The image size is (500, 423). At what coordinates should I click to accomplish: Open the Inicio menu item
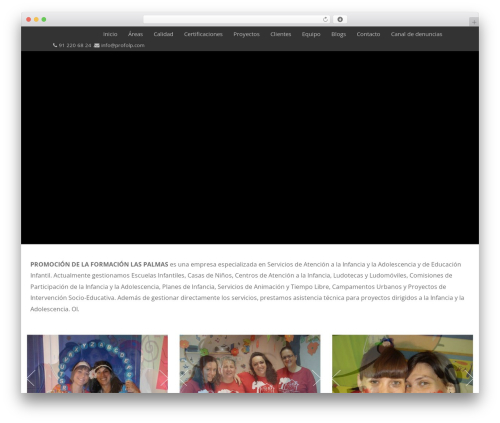110,34
